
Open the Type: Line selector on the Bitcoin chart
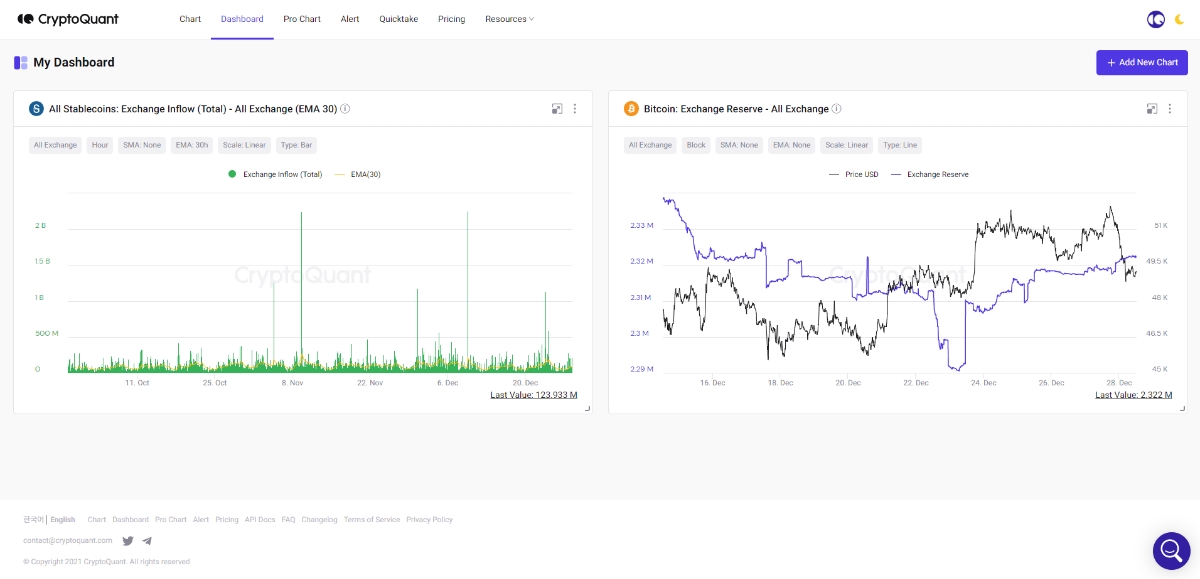(900, 145)
